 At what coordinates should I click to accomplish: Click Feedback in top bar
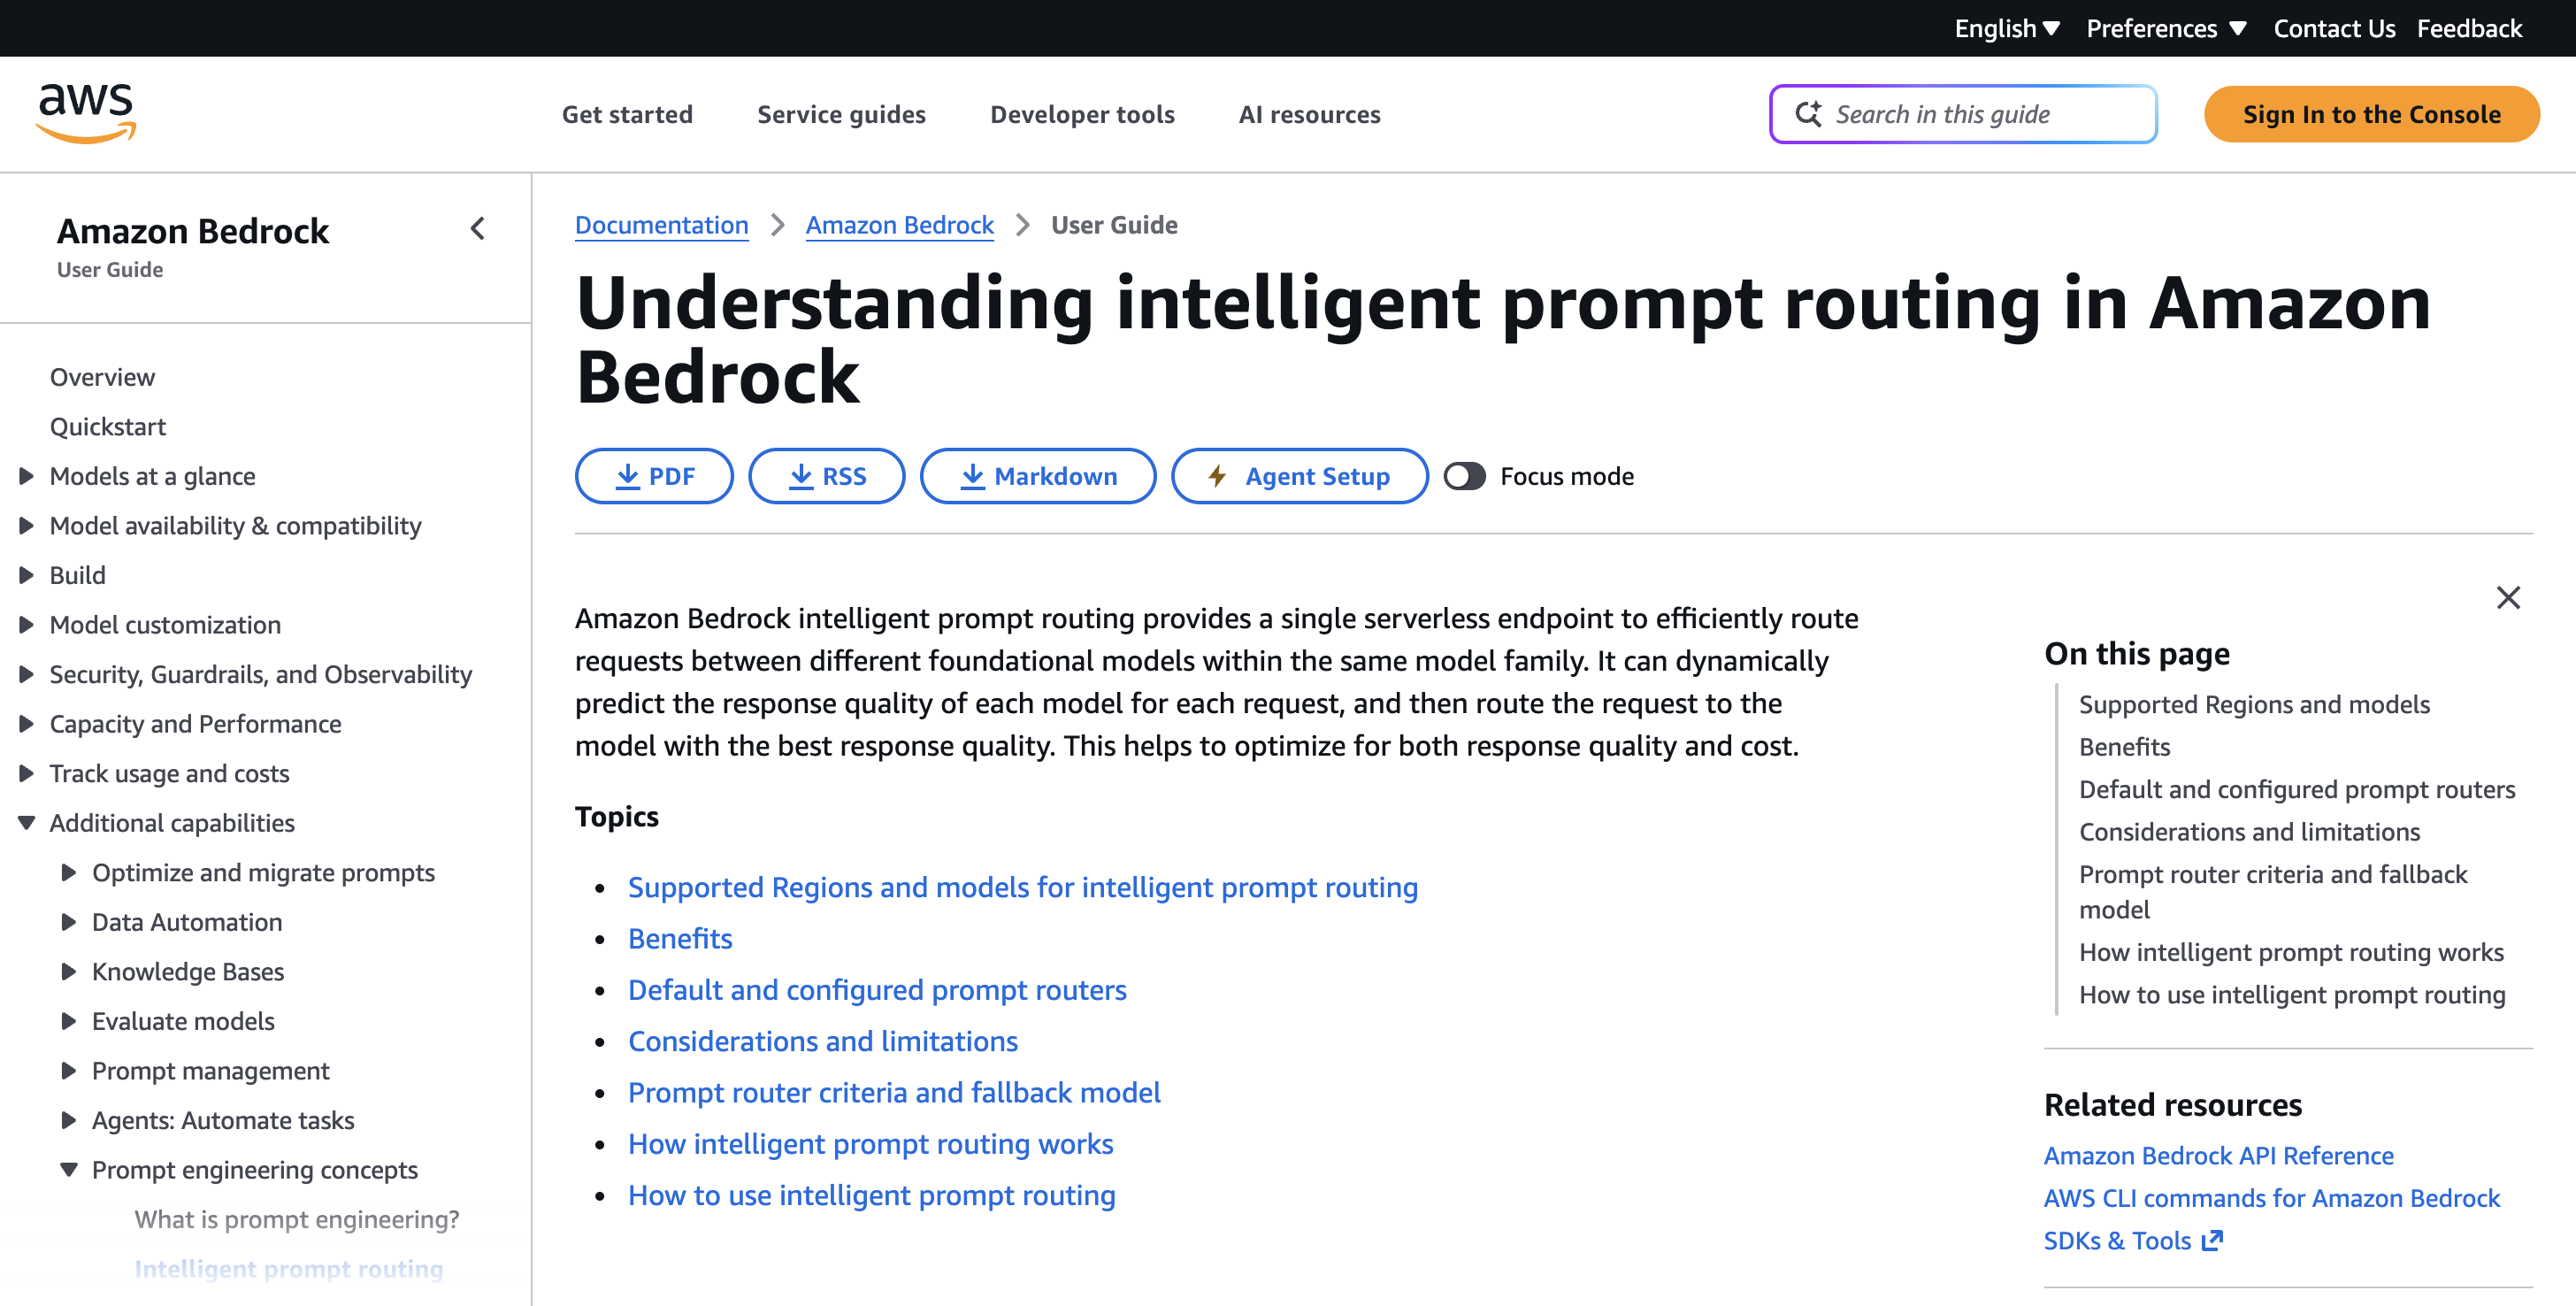click(2469, 28)
